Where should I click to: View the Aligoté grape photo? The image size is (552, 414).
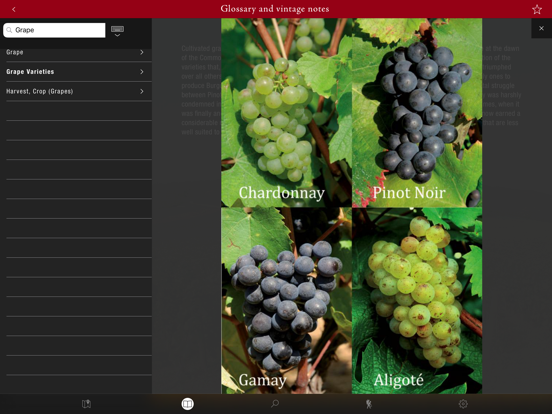point(417,300)
